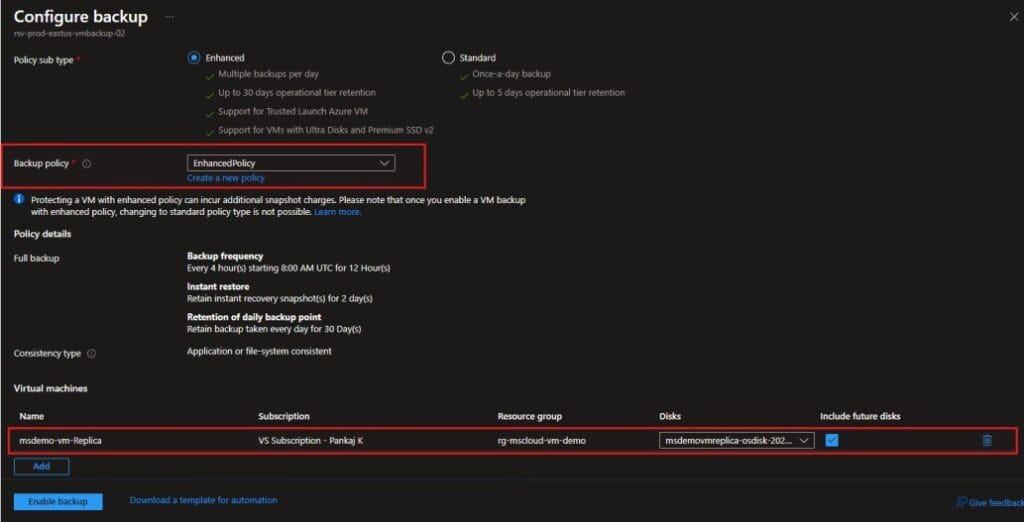Image resolution: width=1024 pixels, height=522 pixels.
Task: Delete msdemo-vm-Replica row with trash icon
Action: 987,440
